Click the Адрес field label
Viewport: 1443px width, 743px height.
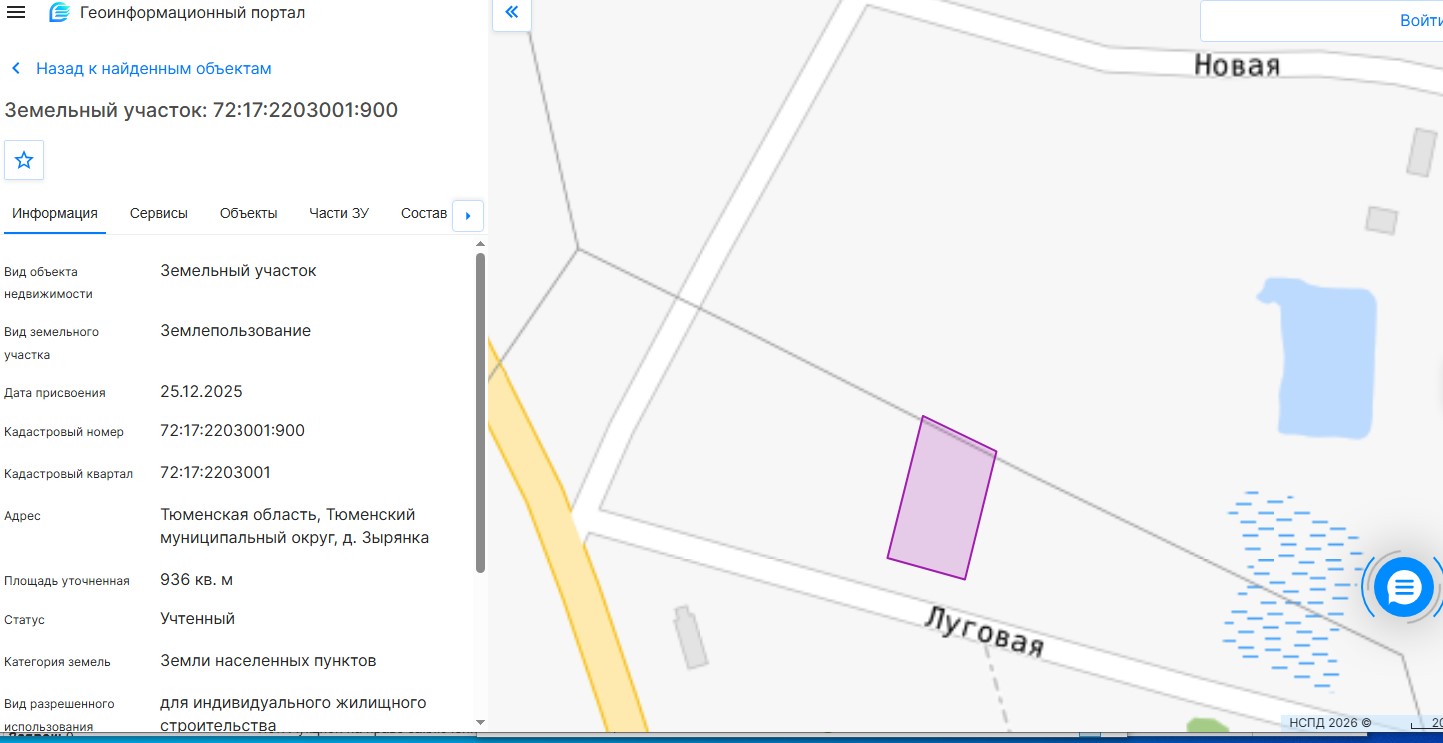tap(22, 516)
